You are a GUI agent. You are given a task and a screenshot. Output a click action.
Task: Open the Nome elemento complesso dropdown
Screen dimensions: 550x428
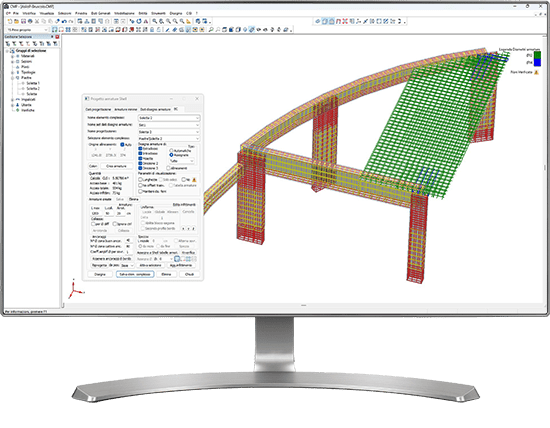click(169, 118)
